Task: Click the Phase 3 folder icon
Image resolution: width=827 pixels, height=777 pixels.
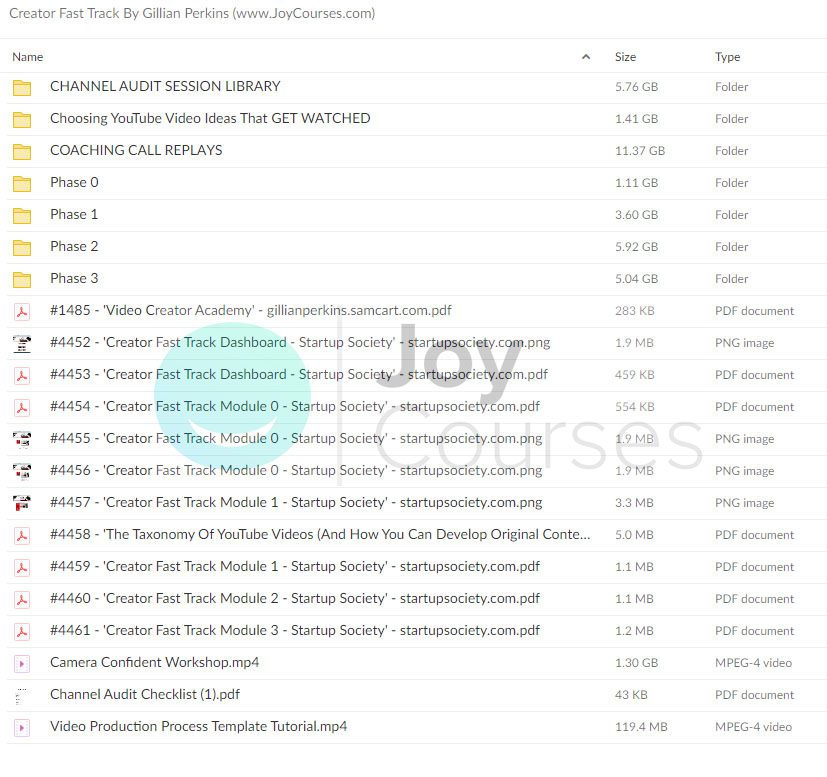Action: 22,280
